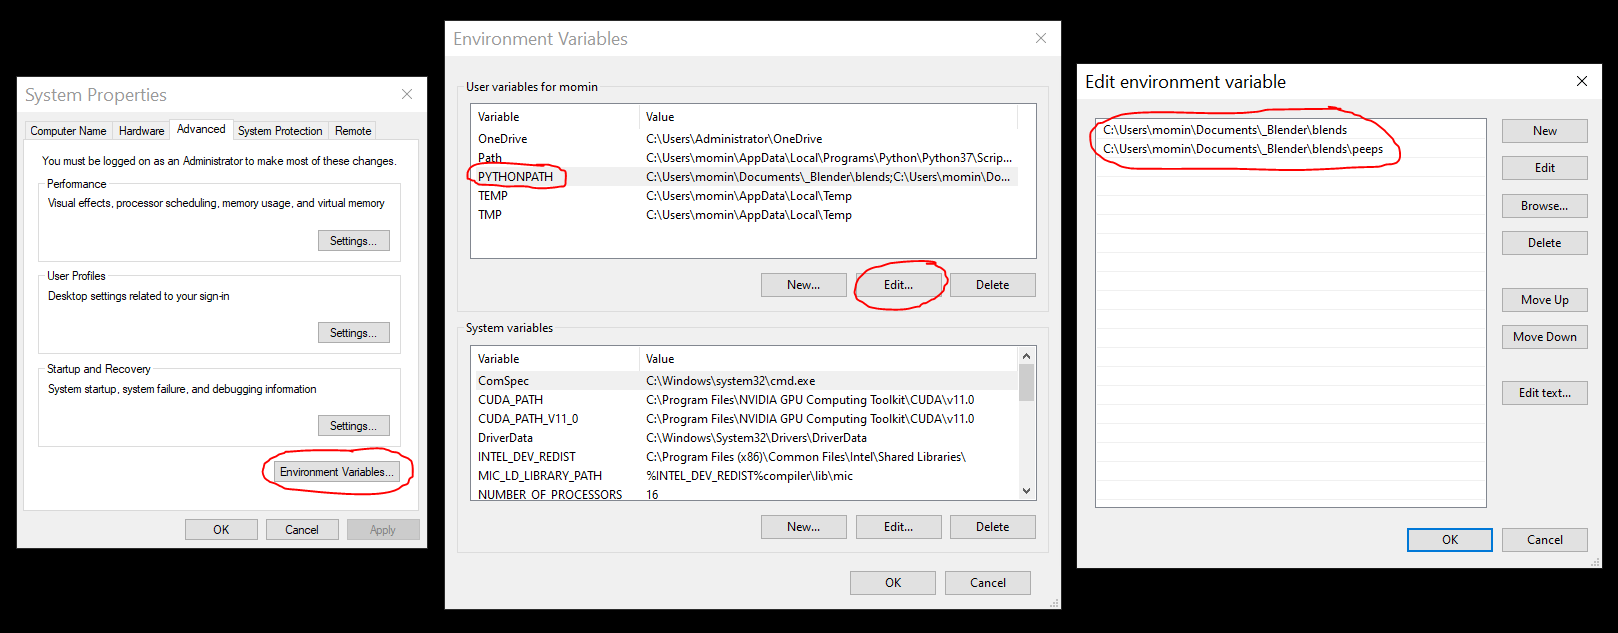Image resolution: width=1618 pixels, height=633 pixels.
Task: Close the Edit environment variable dialog
Action: pos(1581,82)
